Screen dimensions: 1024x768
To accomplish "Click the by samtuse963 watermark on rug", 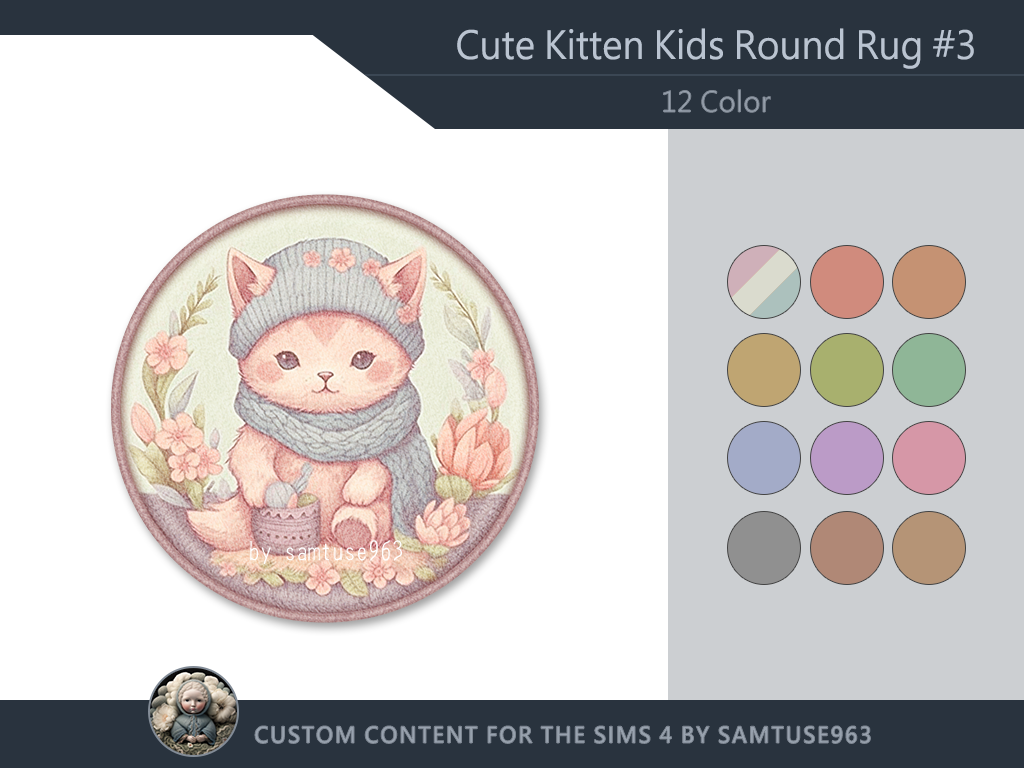I will point(326,552).
